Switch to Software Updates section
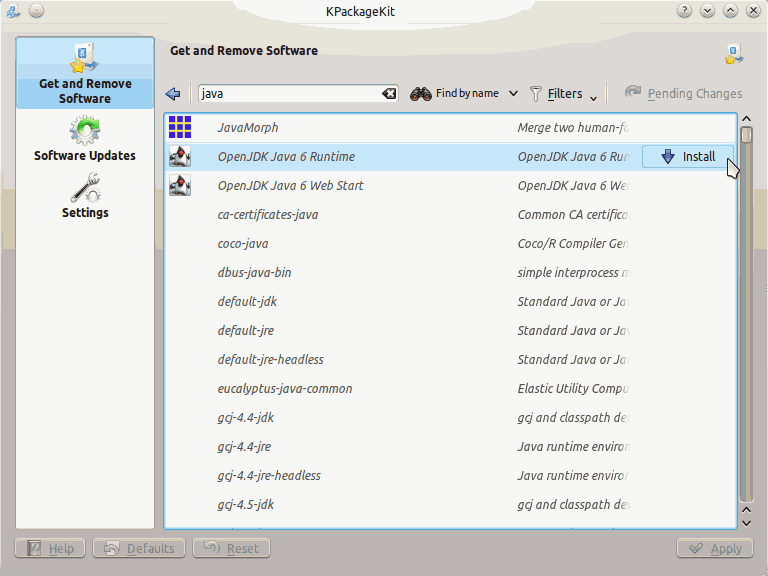Viewport: 768px width, 576px height. pos(85,139)
